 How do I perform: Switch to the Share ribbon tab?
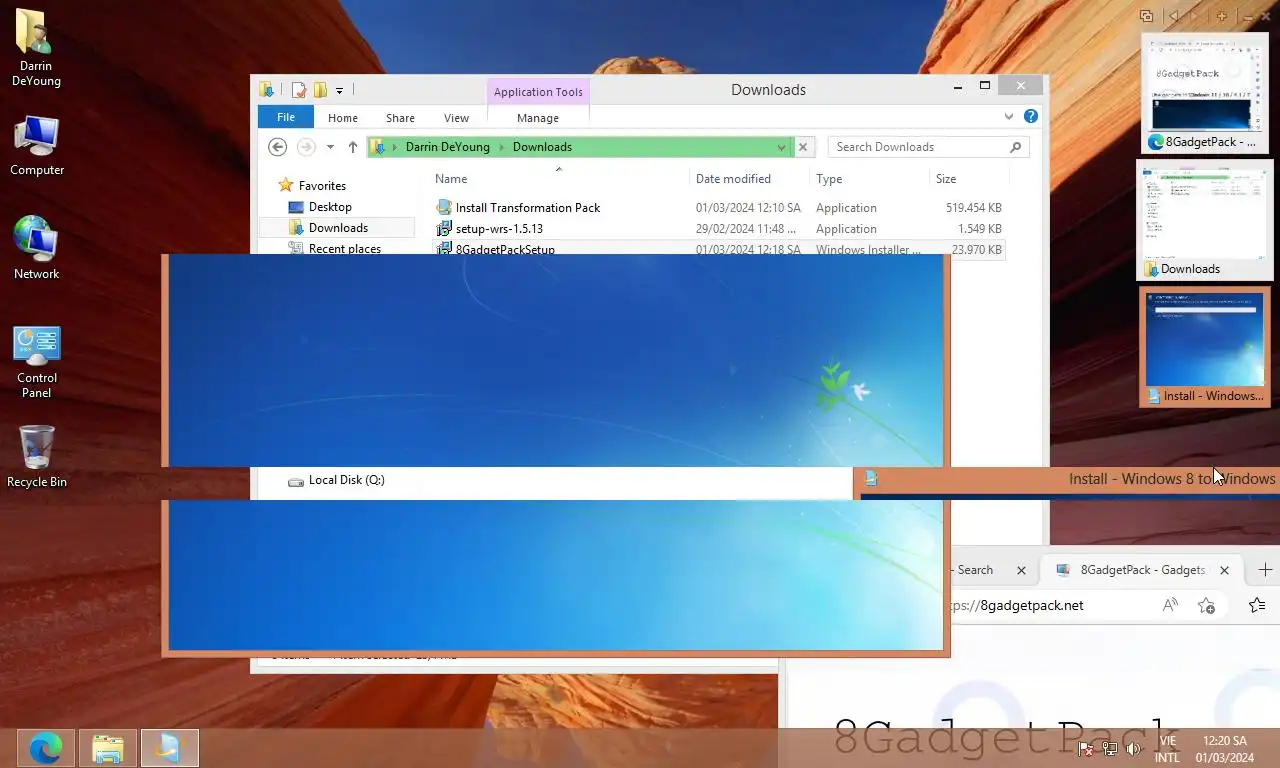[x=400, y=118]
